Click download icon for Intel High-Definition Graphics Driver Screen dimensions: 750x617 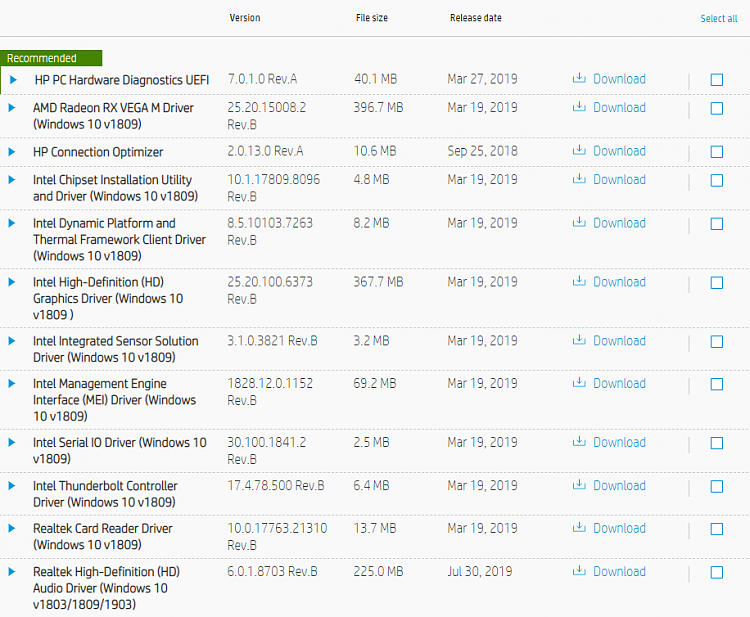(579, 282)
